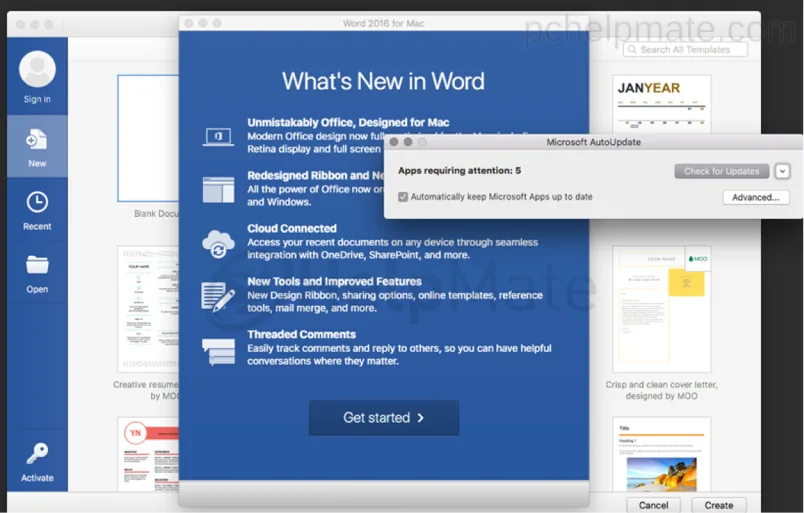Click the laptop icon beside Unmistakably Office
Viewport: 804px width, 513px height.
coord(218,136)
